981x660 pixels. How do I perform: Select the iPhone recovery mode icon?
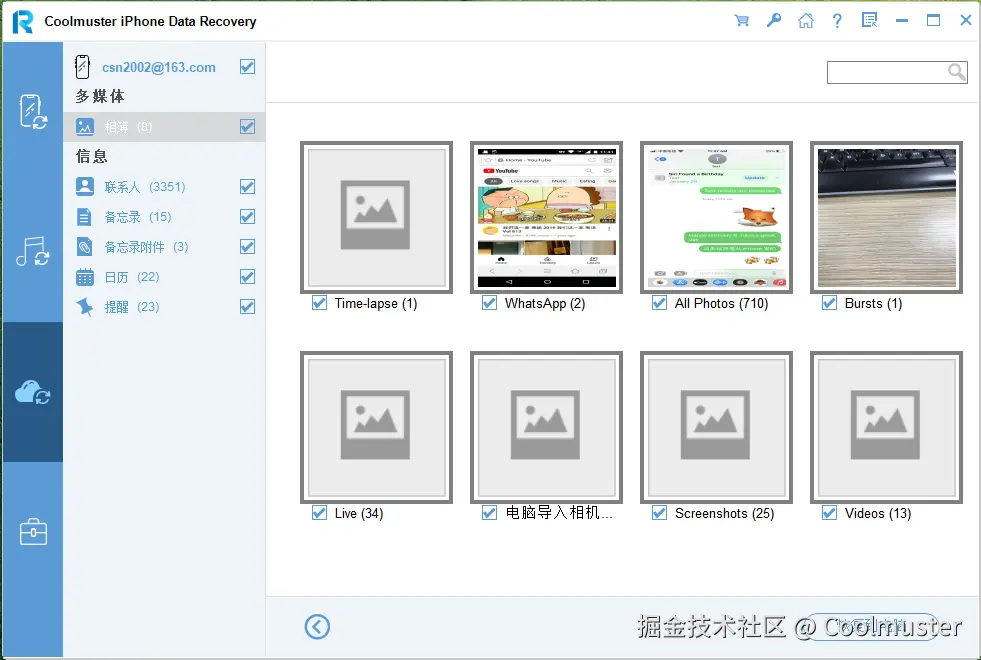(32, 113)
